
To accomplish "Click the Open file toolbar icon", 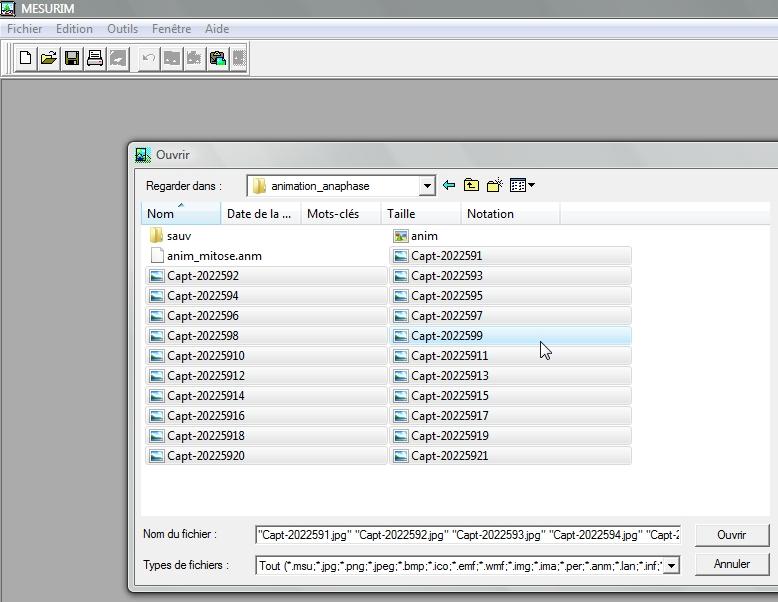I will [48, 59].
